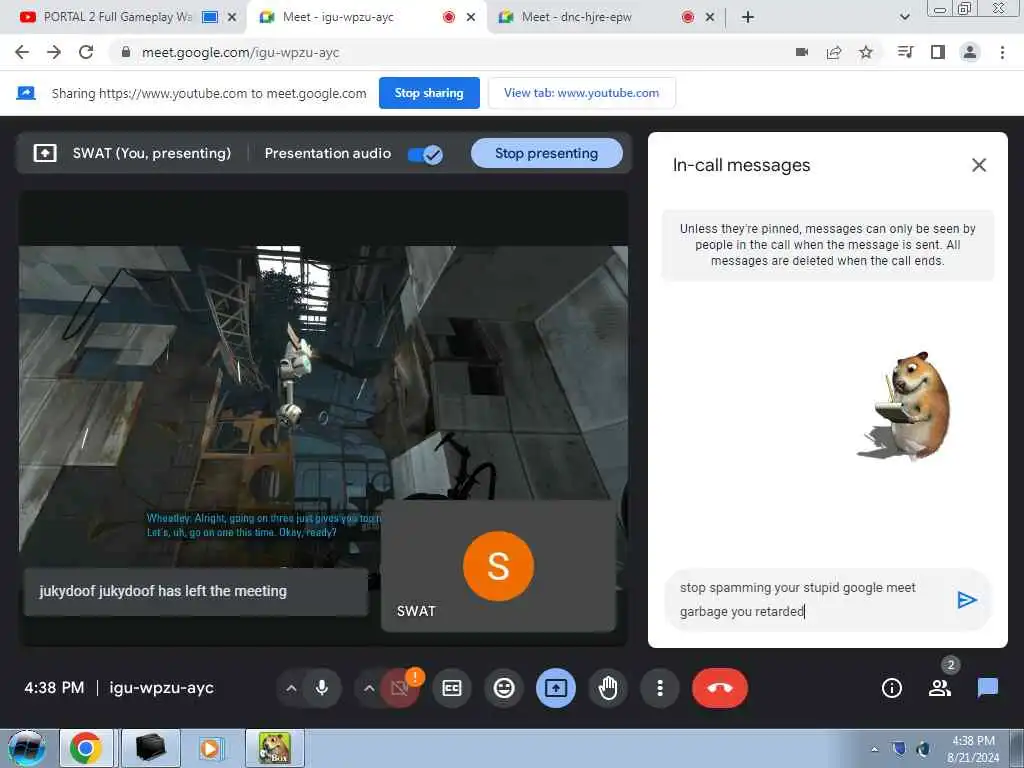This screenshot has width=1024, height=768.
Task: Open a new browser tab
Action: pos(748,17)
